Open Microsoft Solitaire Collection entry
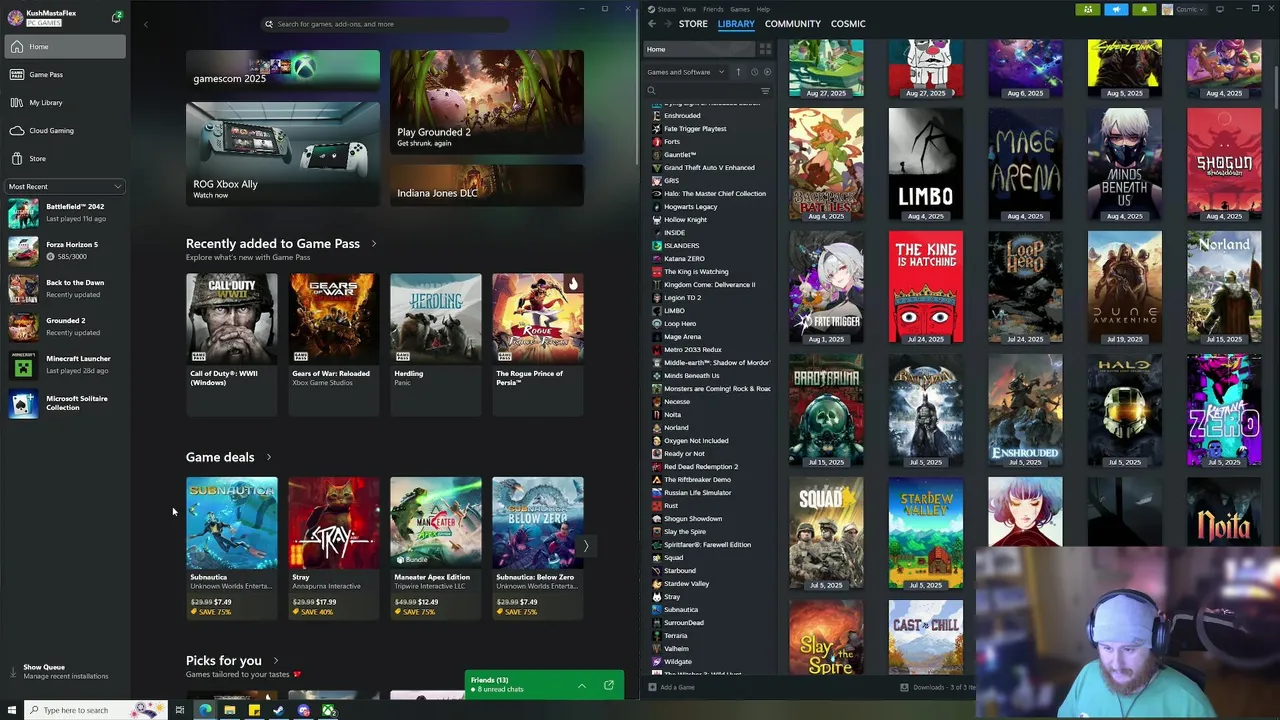 [63, 403]
